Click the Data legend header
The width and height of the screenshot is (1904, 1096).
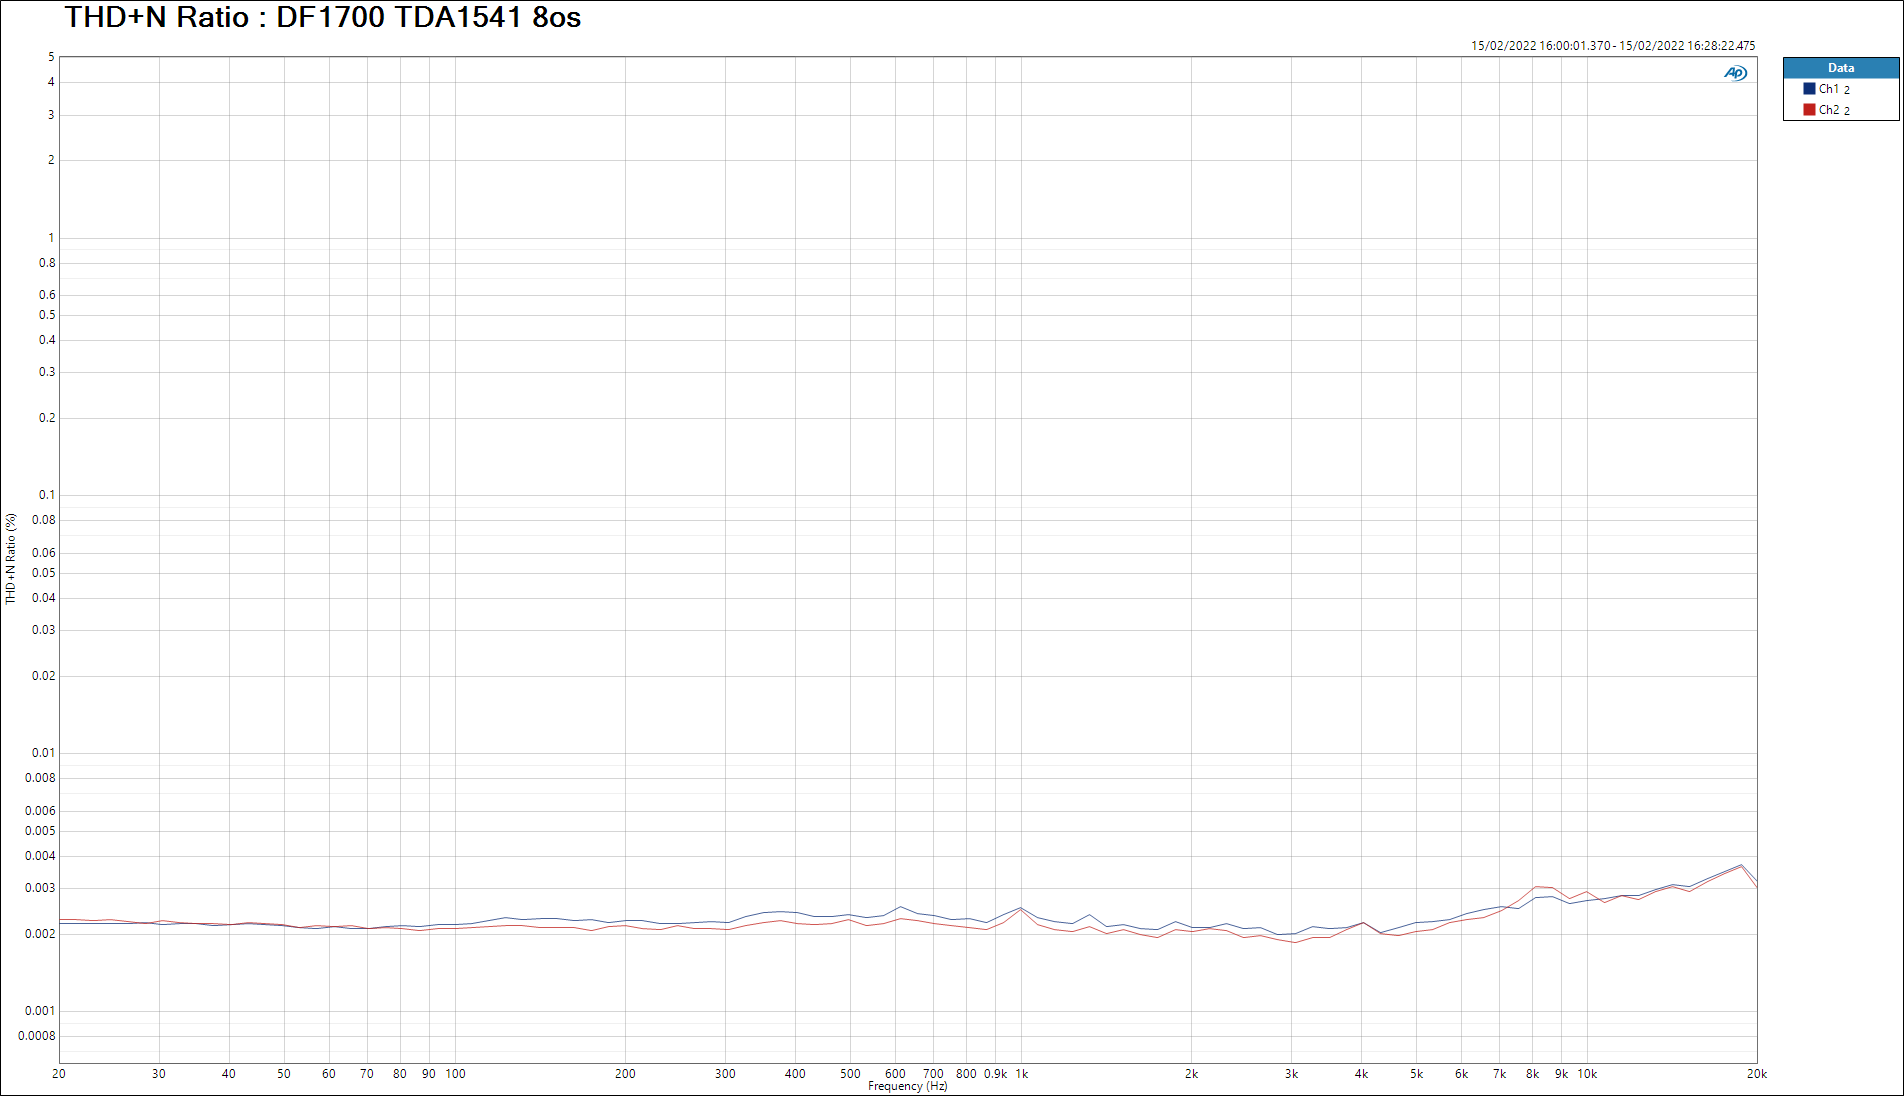[1840, 68]
